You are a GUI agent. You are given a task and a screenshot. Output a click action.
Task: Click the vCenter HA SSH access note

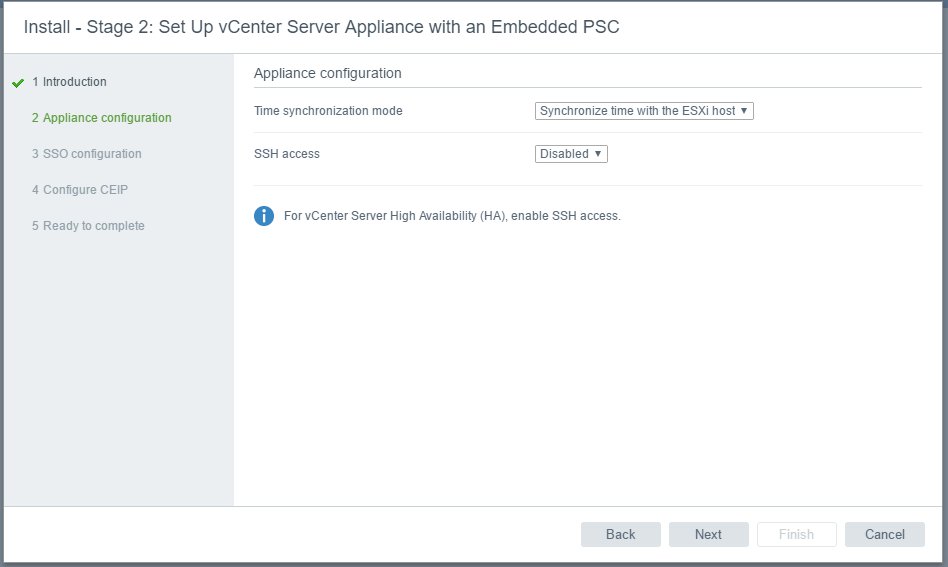pyautogui.click(x=452, y=216)
